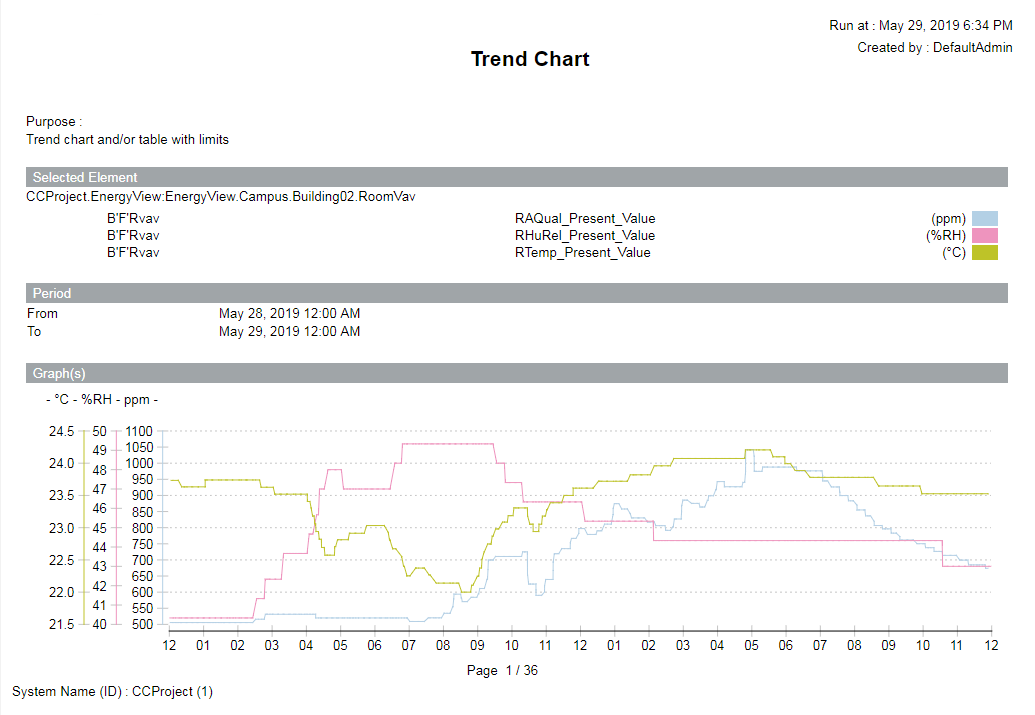Open the CCProject.EnergyView Building02.RoomVav element link
This screenshot has height=715, width=1035.
tap(225, 196)
